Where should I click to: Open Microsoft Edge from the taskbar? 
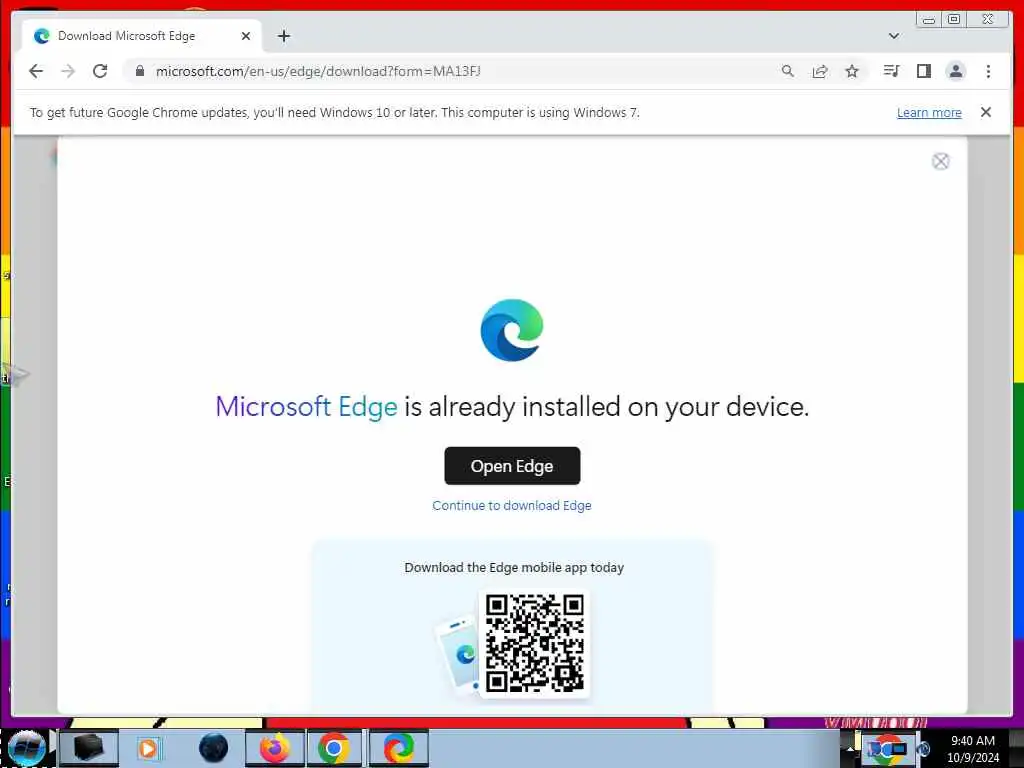[x=398, y=748]
